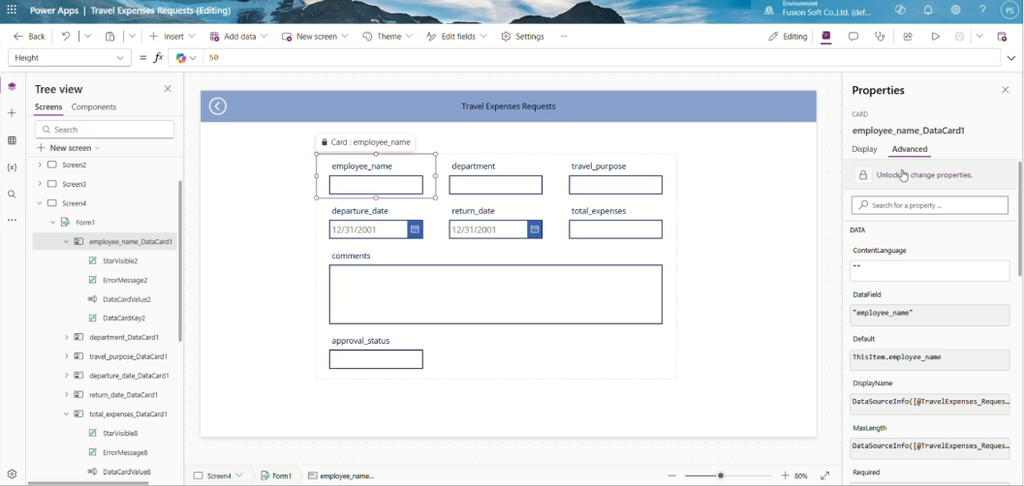
Task: Select Advanced tab in Properties
Action: point(909,149)
